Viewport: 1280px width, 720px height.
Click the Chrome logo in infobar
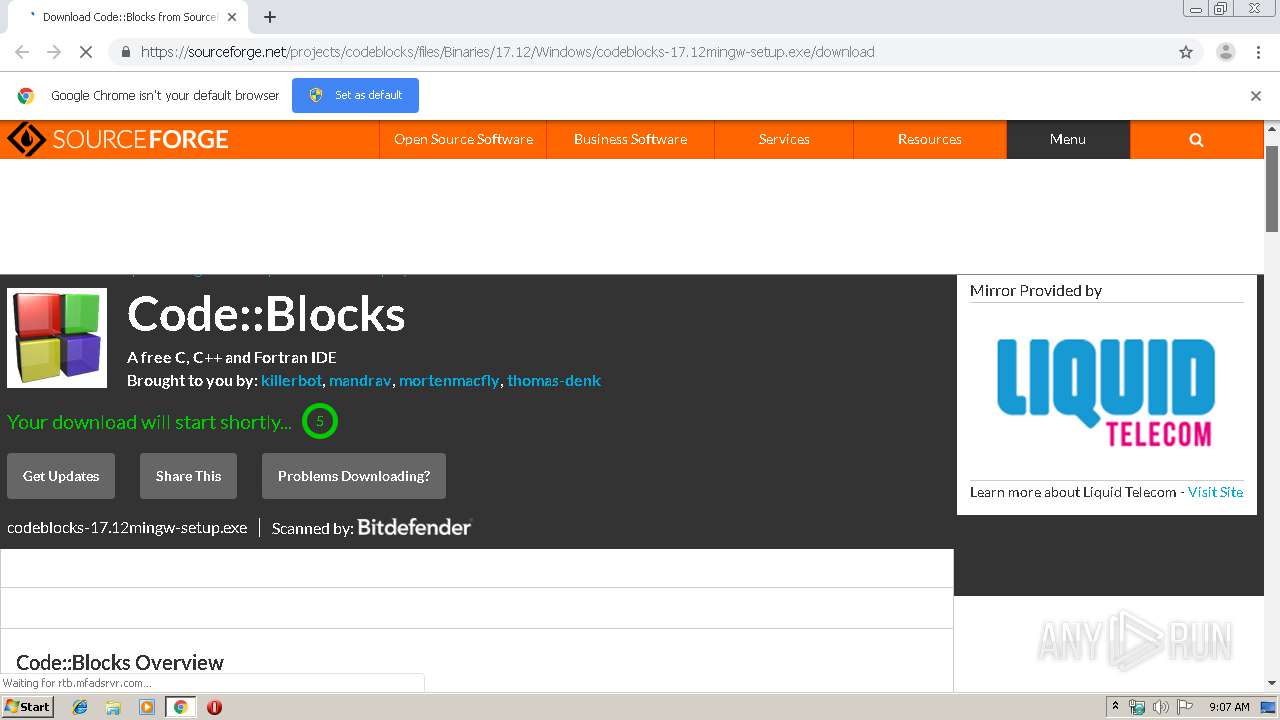(x=26, y=96)
